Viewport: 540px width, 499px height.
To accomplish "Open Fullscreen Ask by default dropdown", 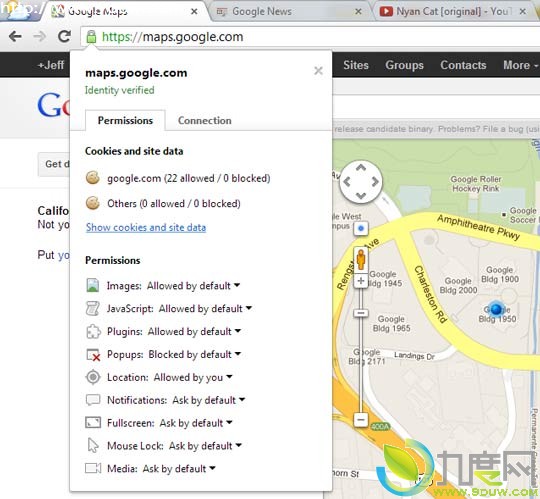I will [196, 423].
